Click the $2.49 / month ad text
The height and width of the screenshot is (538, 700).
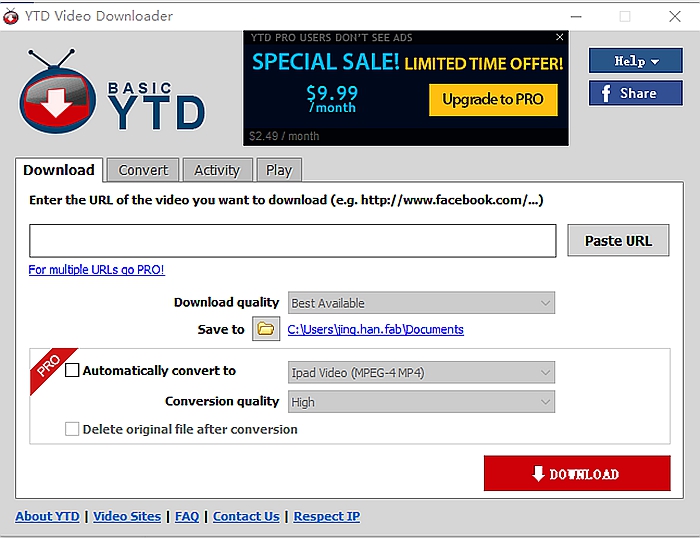(284, 136)
